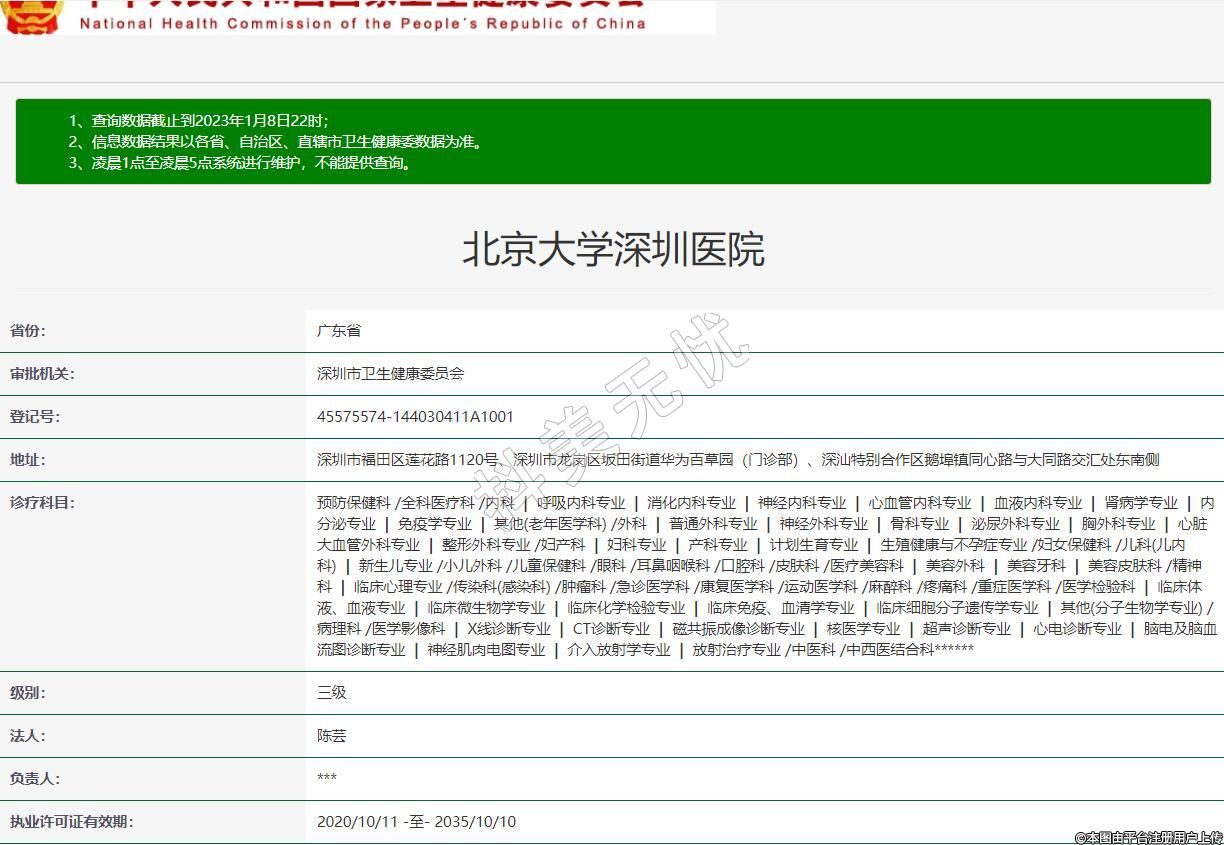
Task: Click the national emblem icon in header
Action: coord(33,14)
